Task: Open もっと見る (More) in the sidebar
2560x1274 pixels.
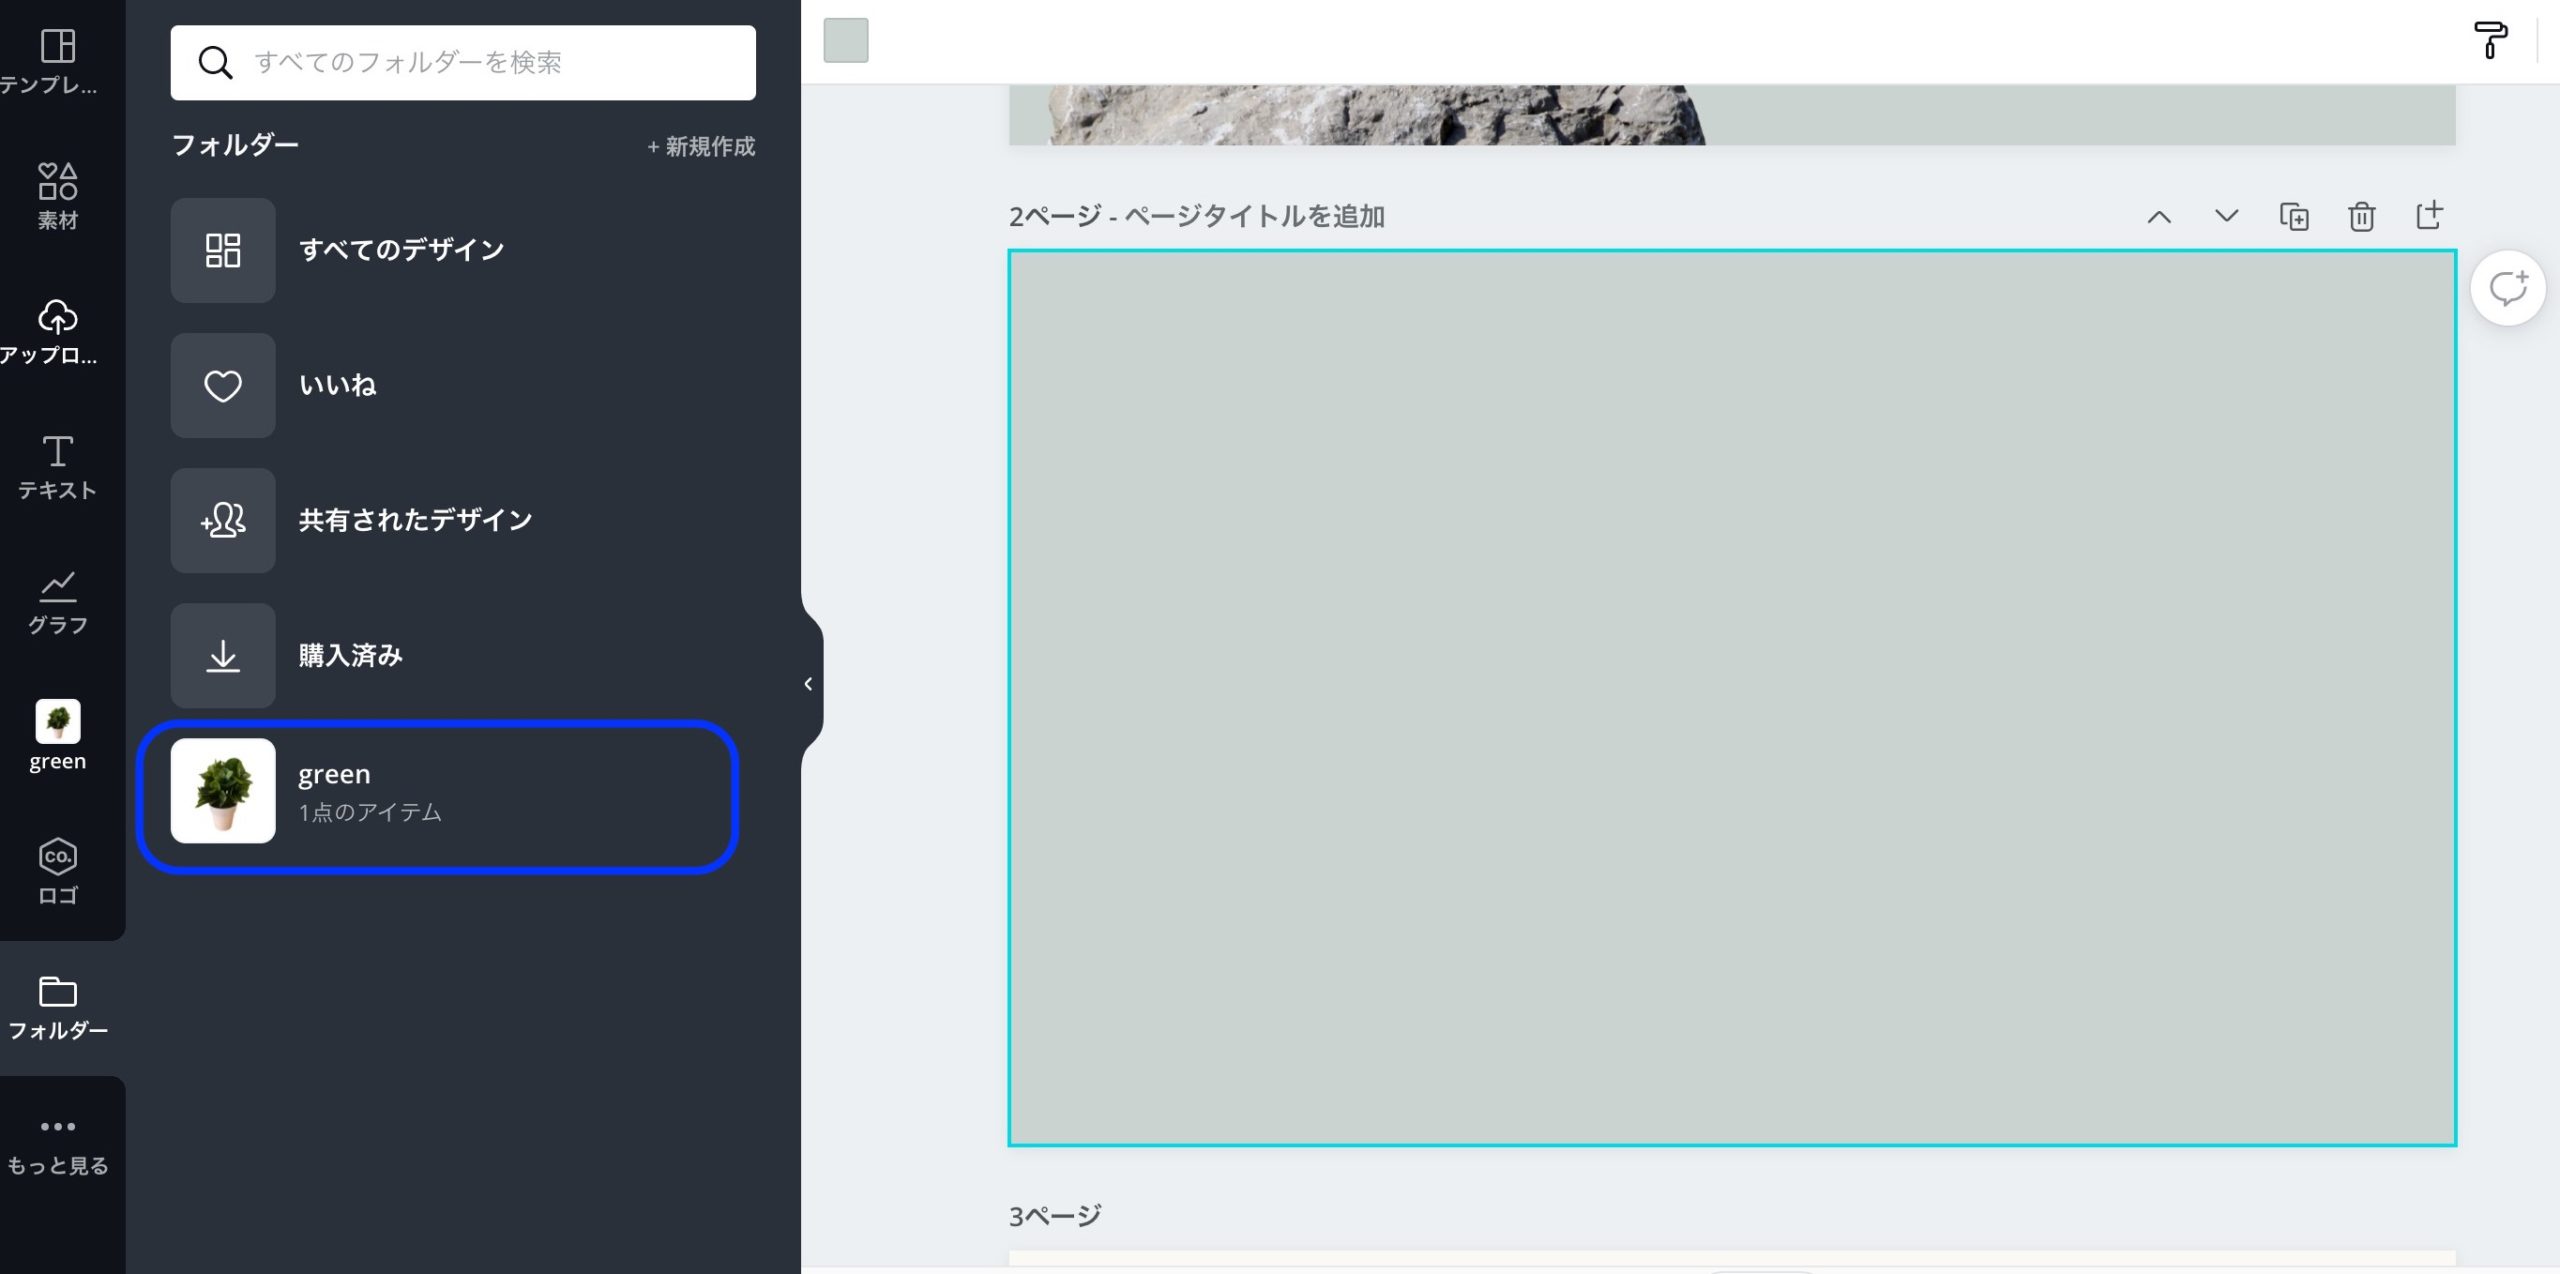Action: pyautogui.click(x=57, y=1143)
